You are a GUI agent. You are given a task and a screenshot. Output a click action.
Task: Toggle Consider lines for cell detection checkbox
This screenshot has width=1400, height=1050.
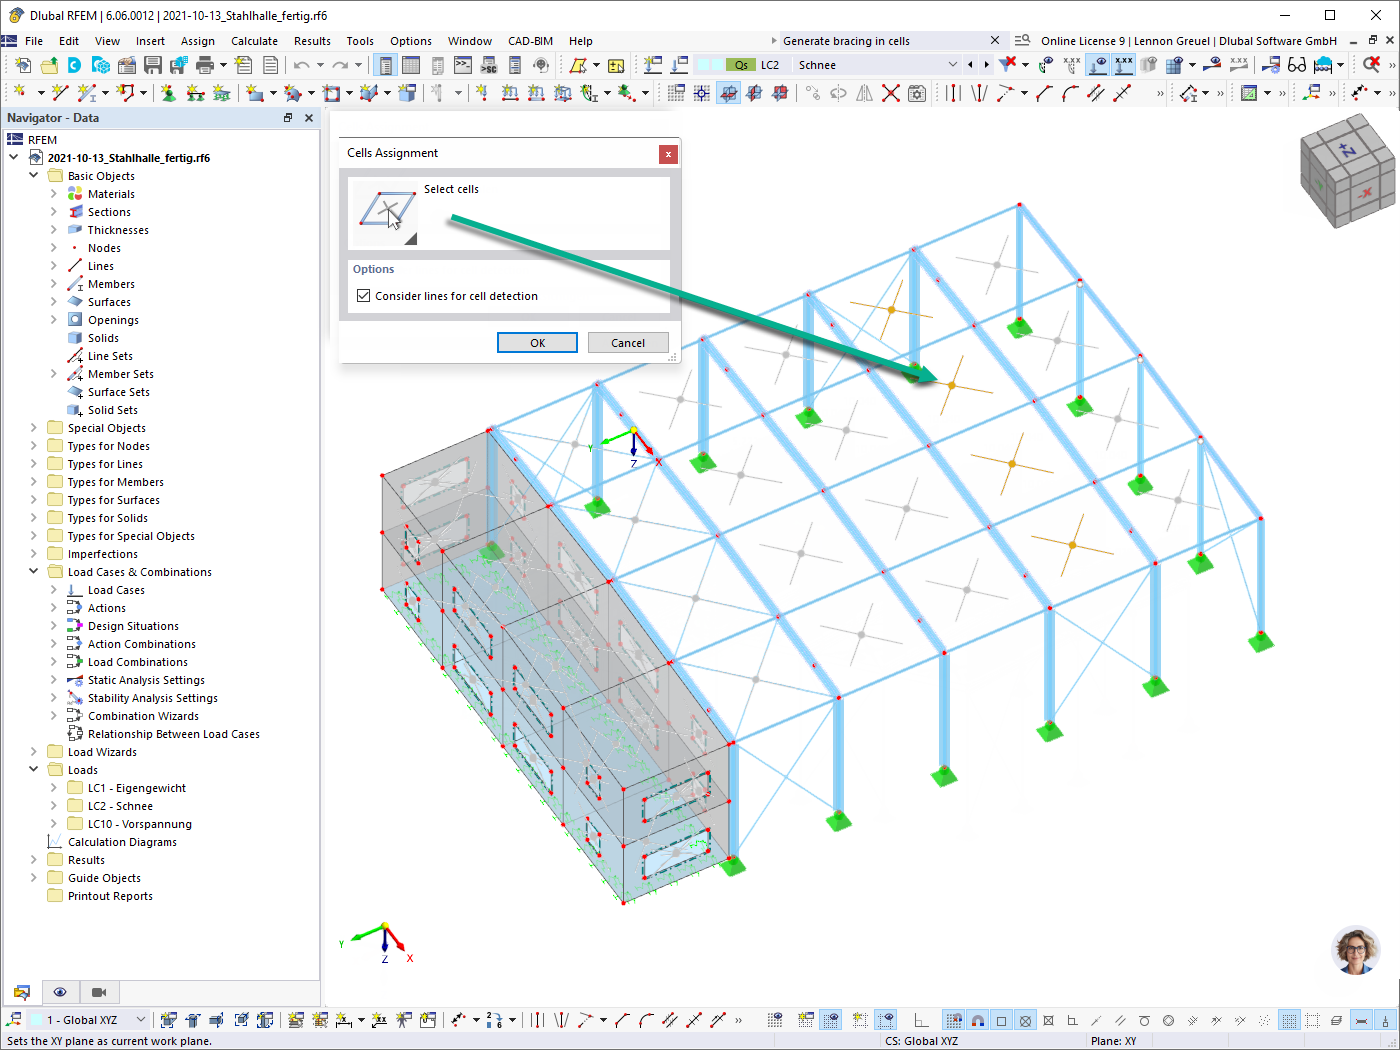point(364,296)
